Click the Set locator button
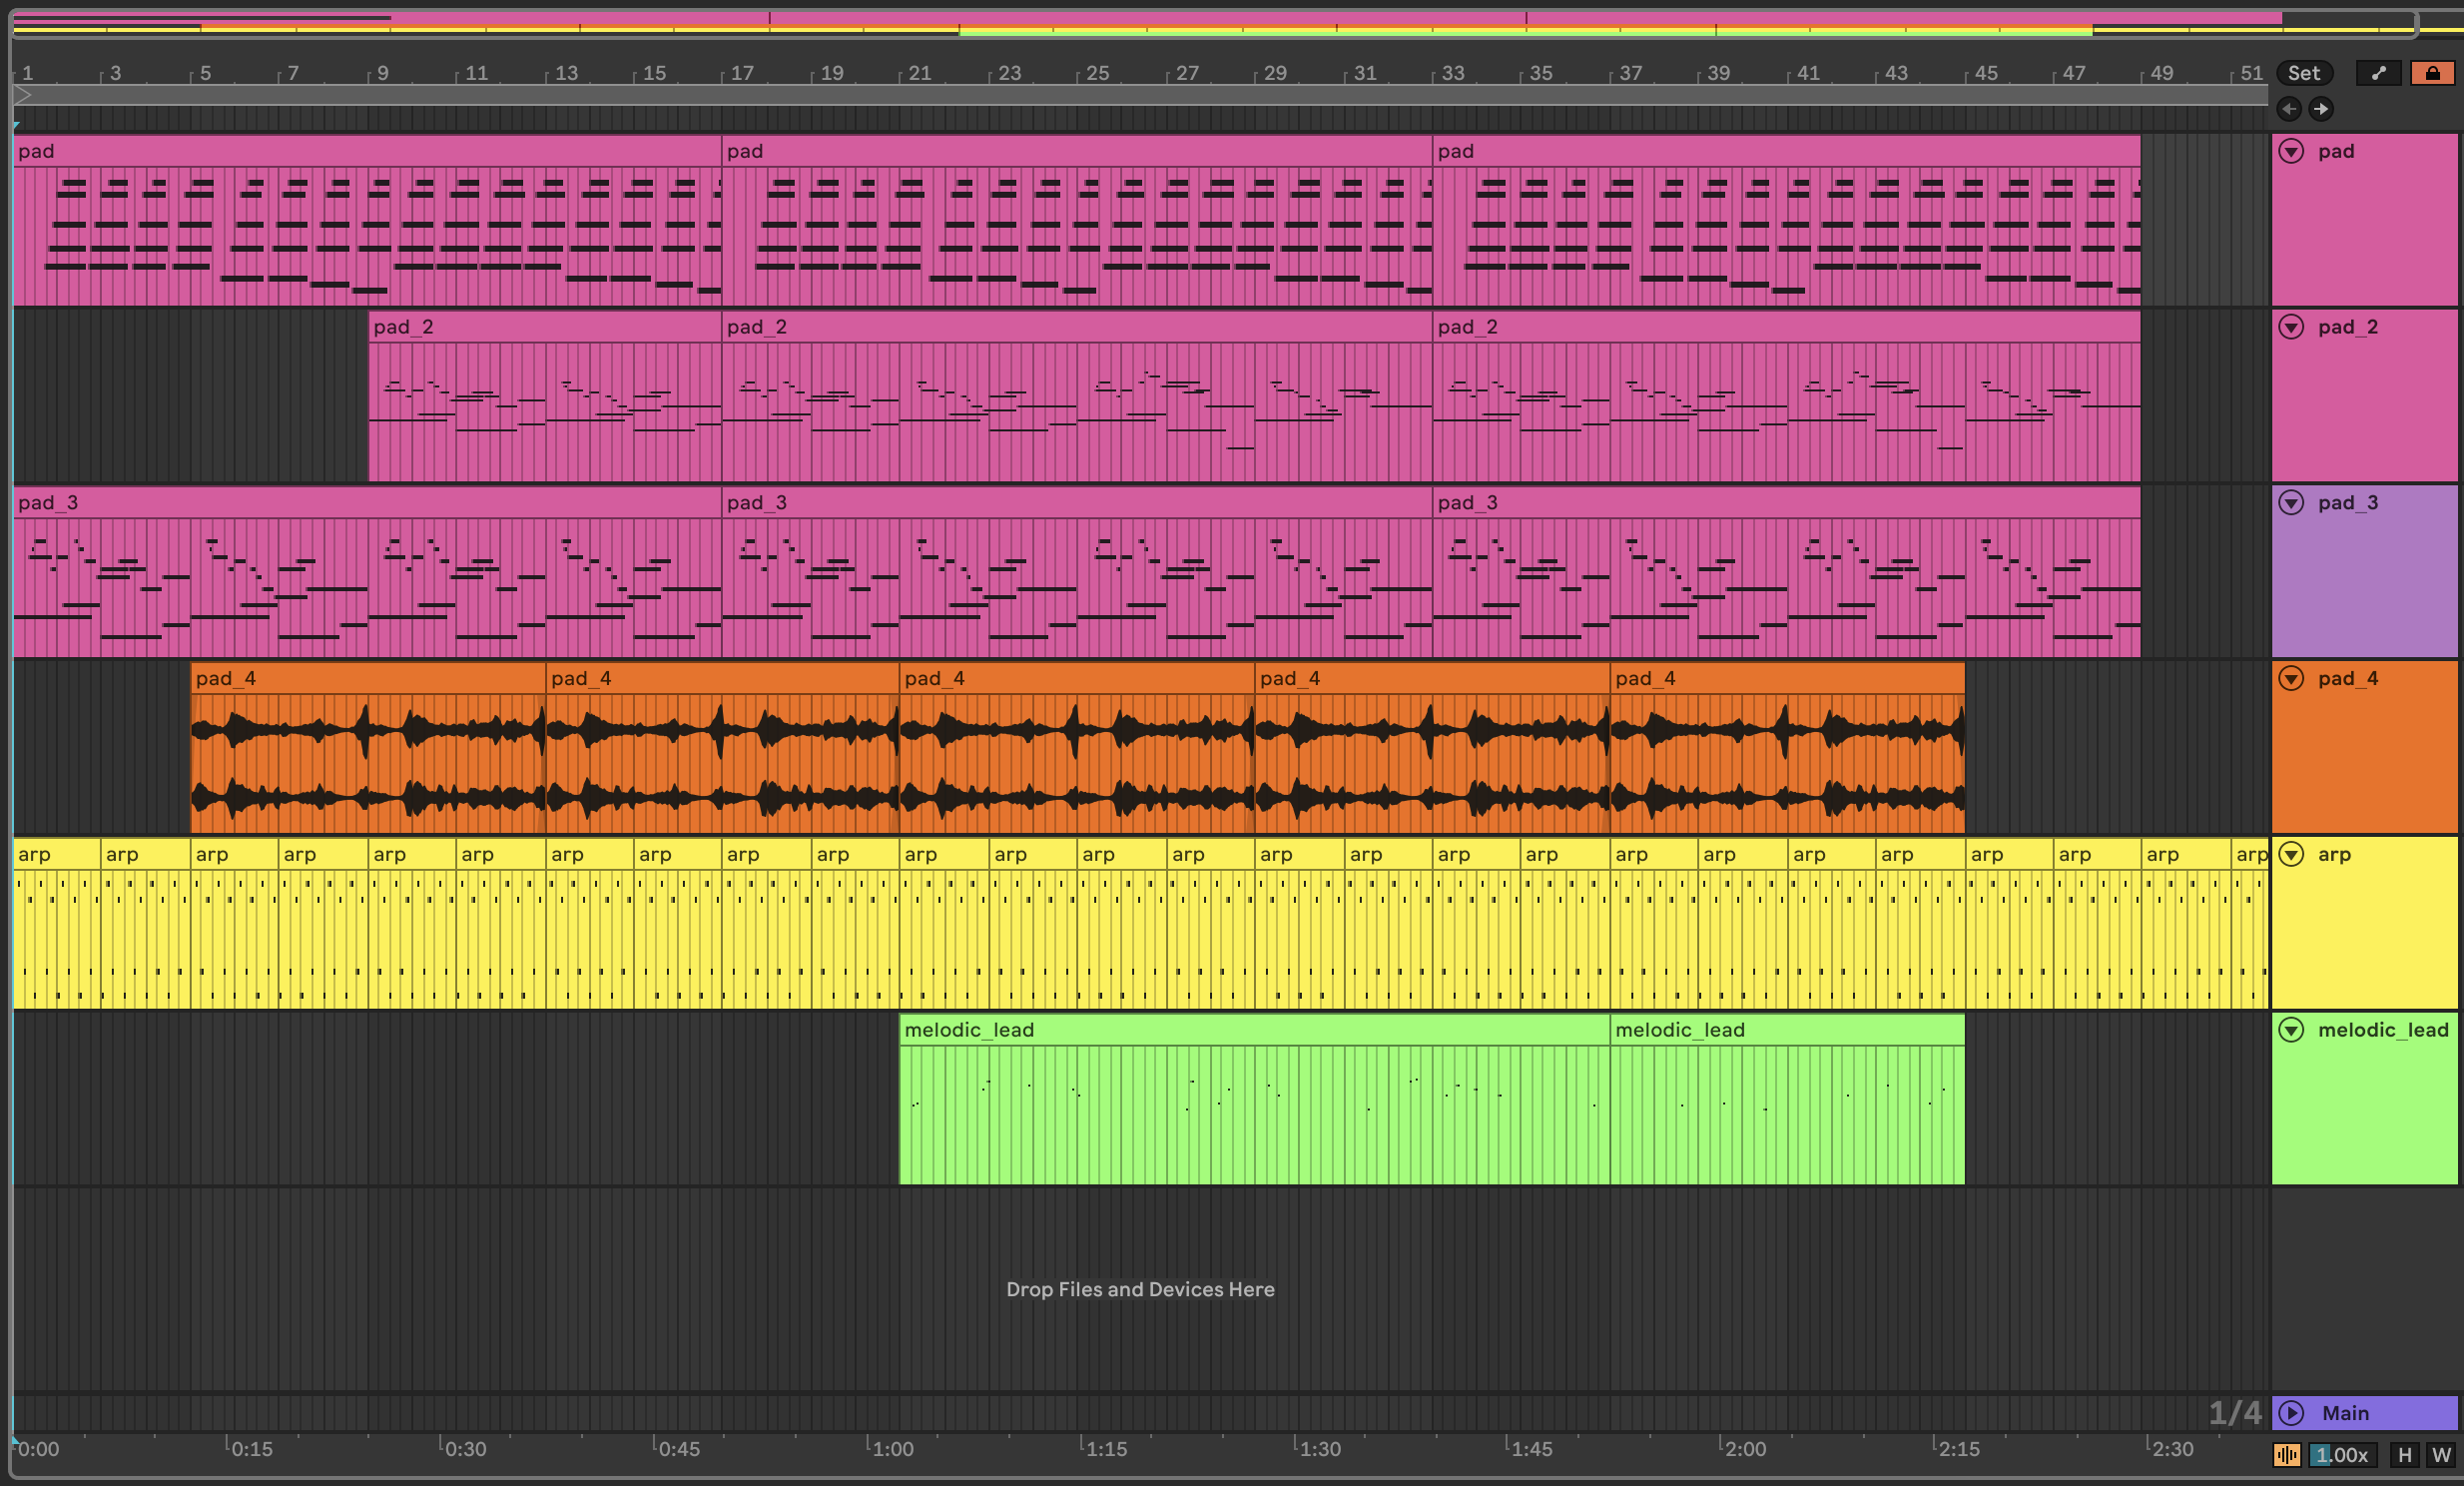Screen dimensions: 2464x1486 (2304, 73)
